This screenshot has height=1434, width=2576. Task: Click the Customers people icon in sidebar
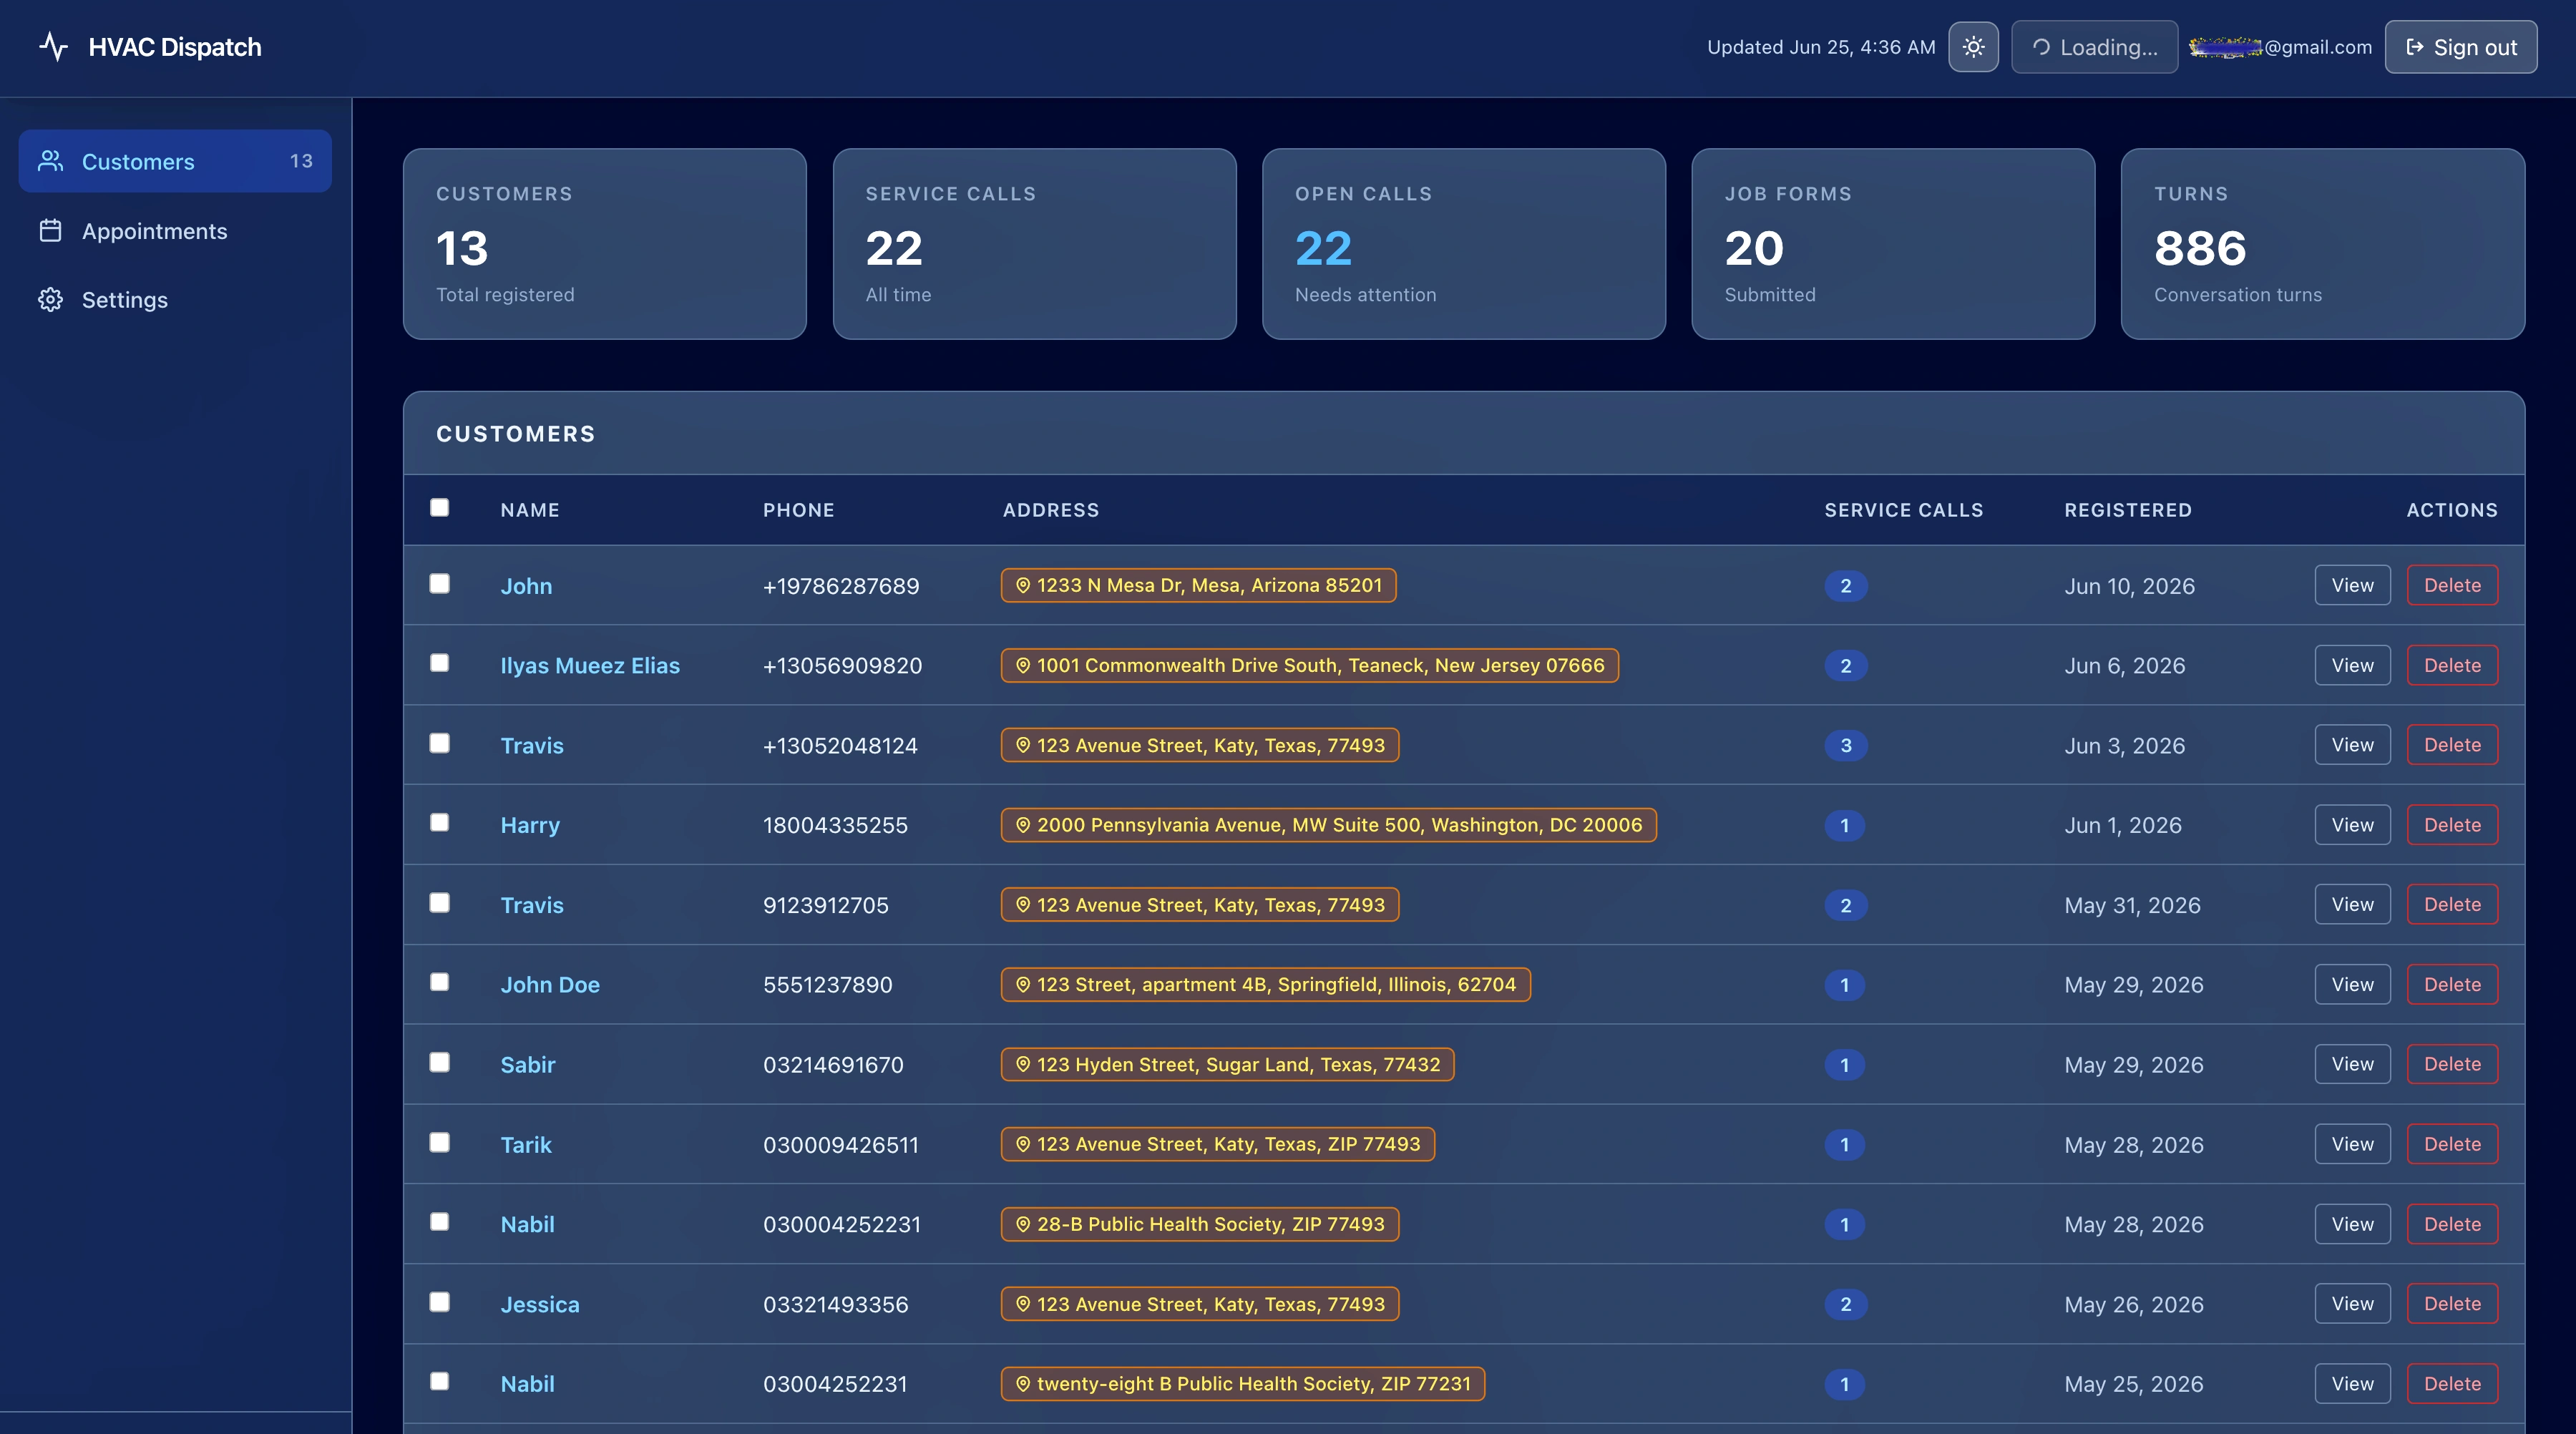[51, 161]
